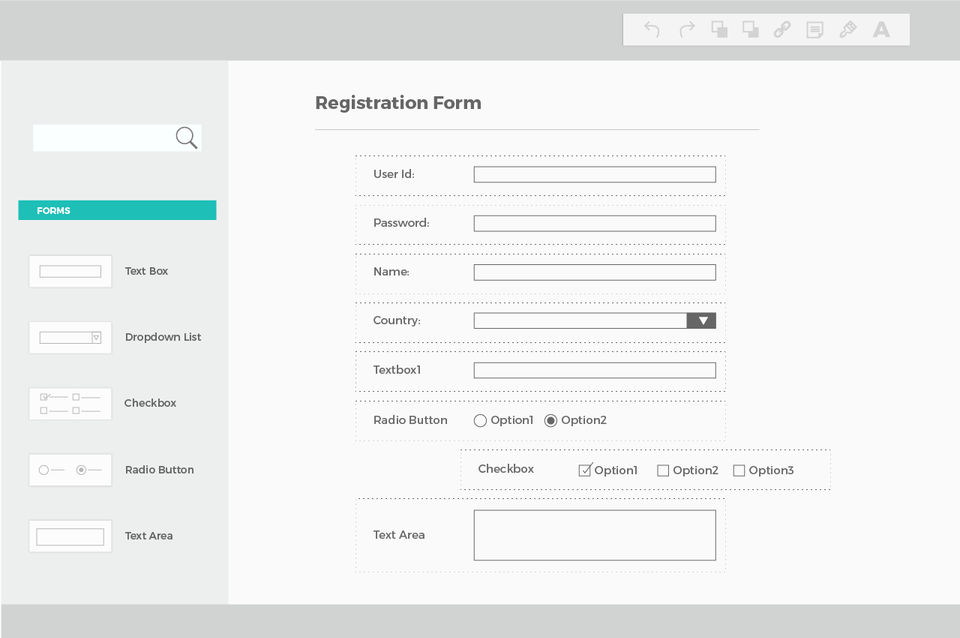Click the sidebar 'Radio Button' label

[159, 470]
